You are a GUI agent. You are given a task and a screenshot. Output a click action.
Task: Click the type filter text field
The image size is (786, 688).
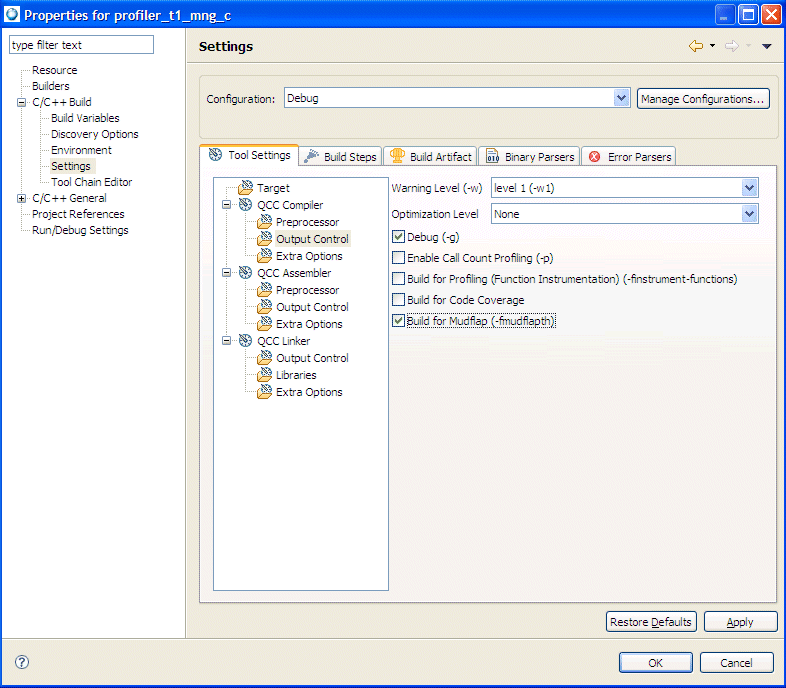click(x=81, y=45)
